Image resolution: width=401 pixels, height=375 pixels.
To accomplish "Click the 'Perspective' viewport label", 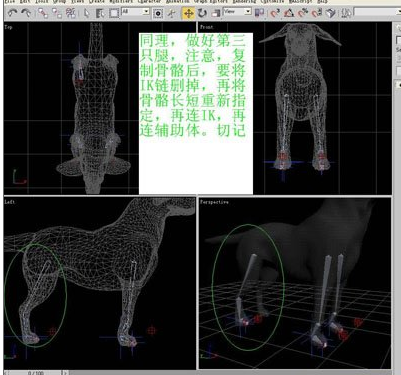I will pyautogui.click(x=214, y=202).
